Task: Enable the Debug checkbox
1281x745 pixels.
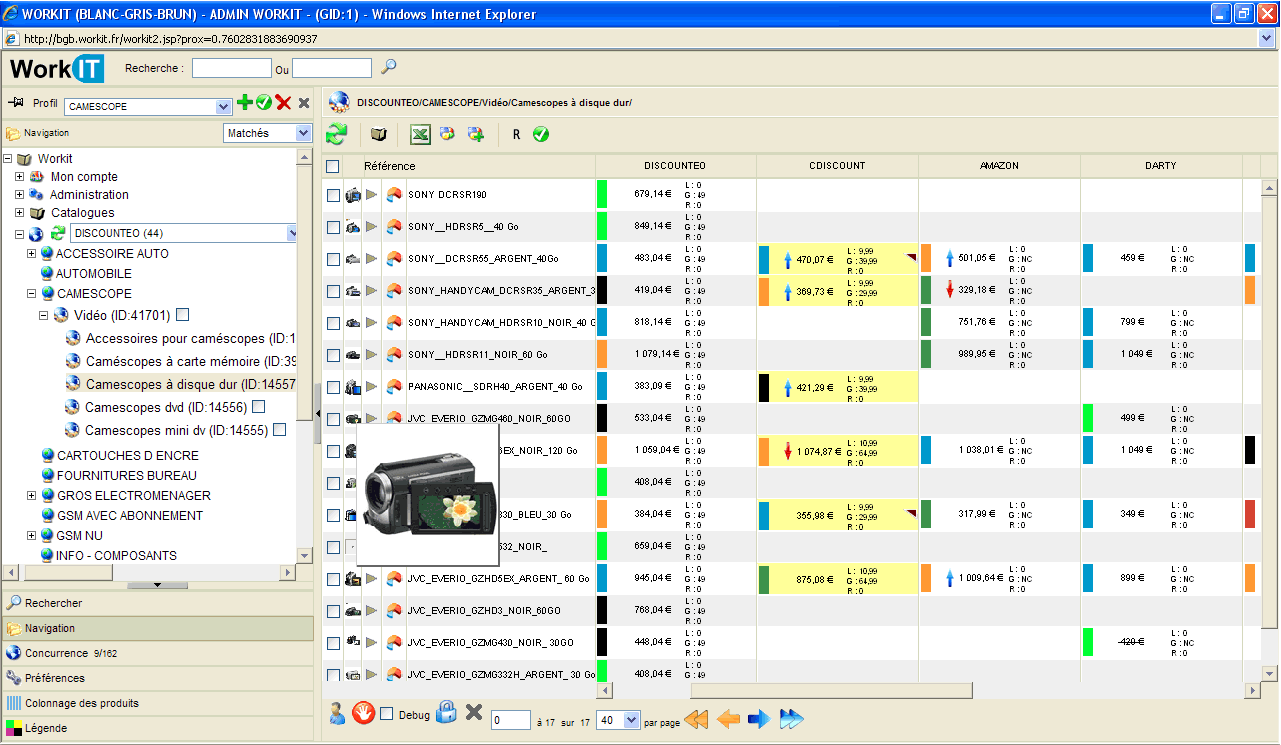Action: point(387,714)
